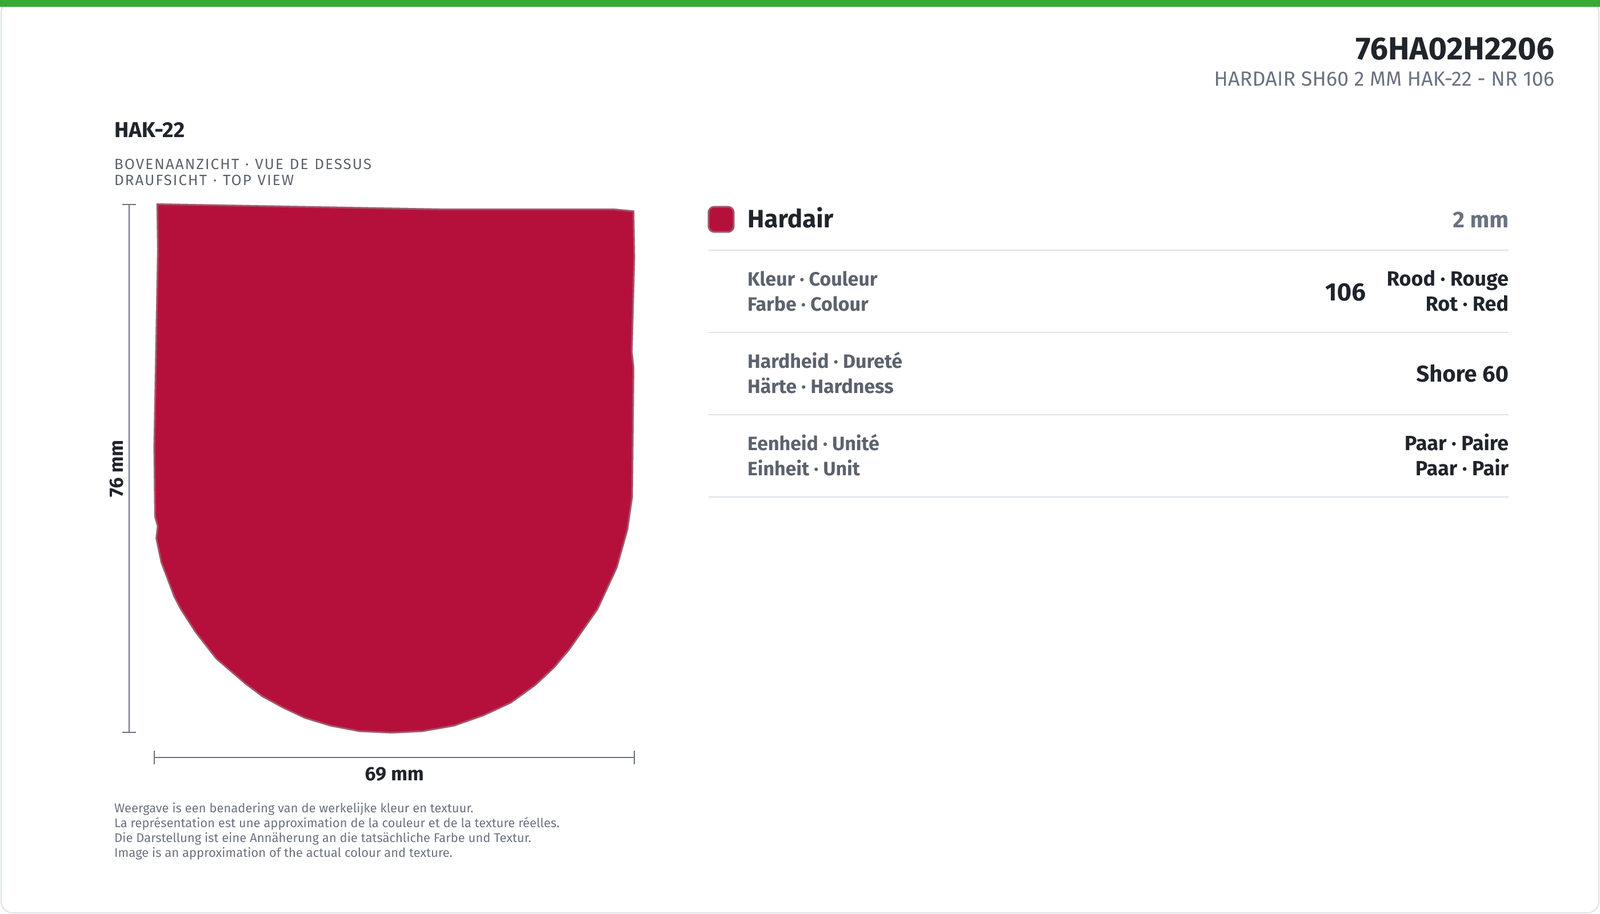
Task: Click the Farbe · Colour label
Action: coord(807,304)
